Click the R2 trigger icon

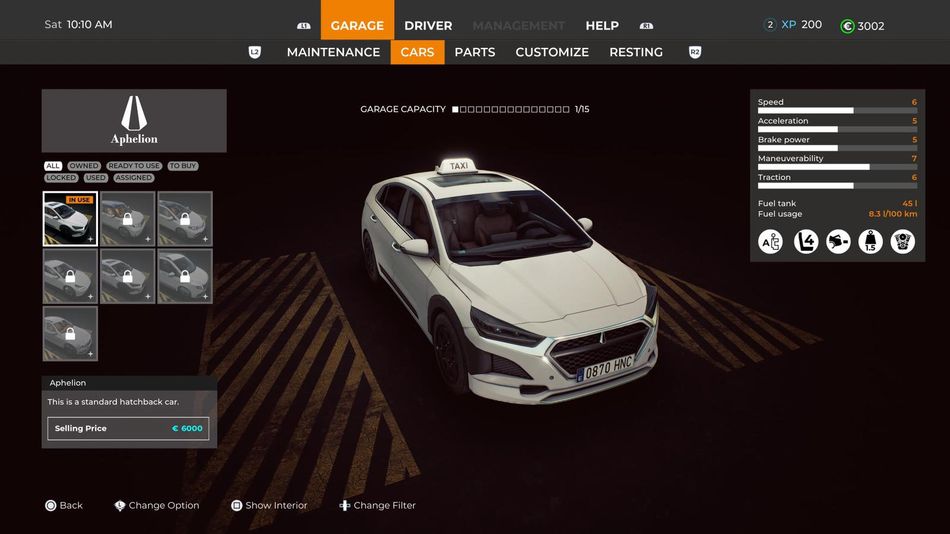pos(695,52)
